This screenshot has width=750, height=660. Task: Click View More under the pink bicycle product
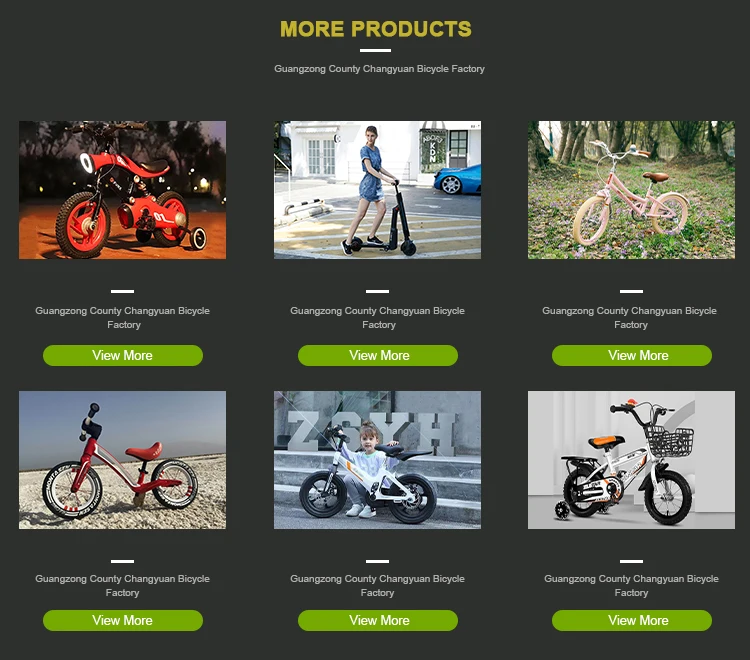632,355
